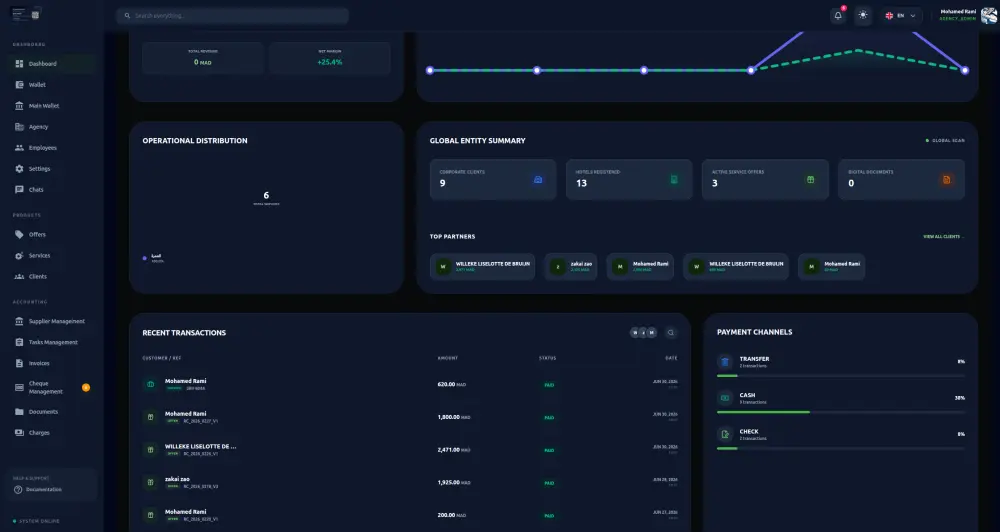Click the Charges sidebar icon
The width and height of the screenshot is (1000, 532).
click(19, 432)
